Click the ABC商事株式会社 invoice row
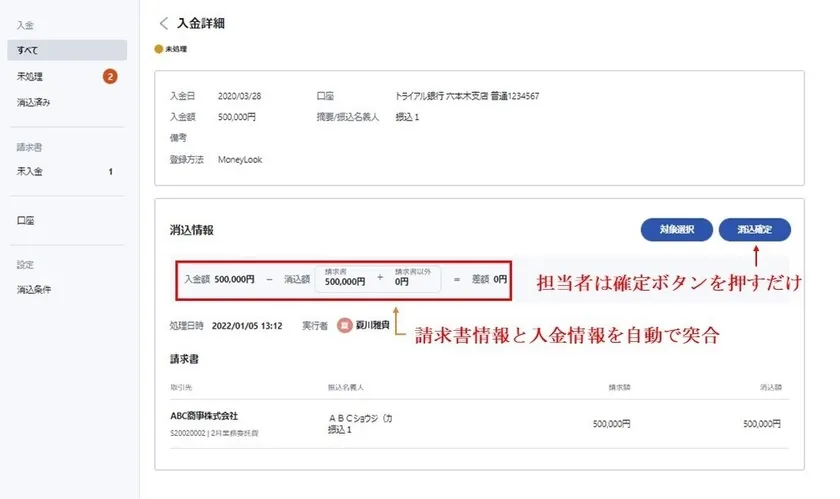Screen dimensions: 840x499 479,423
